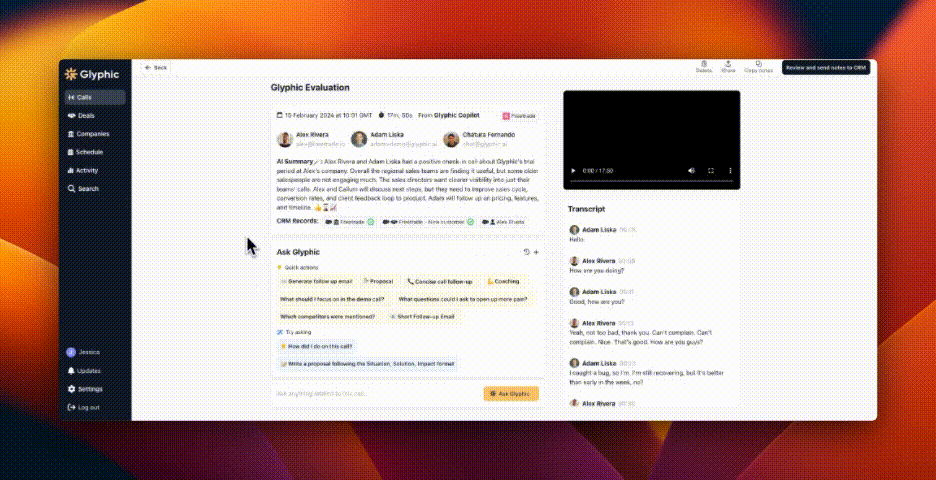Click the Coaching quick action

point(503,281)
